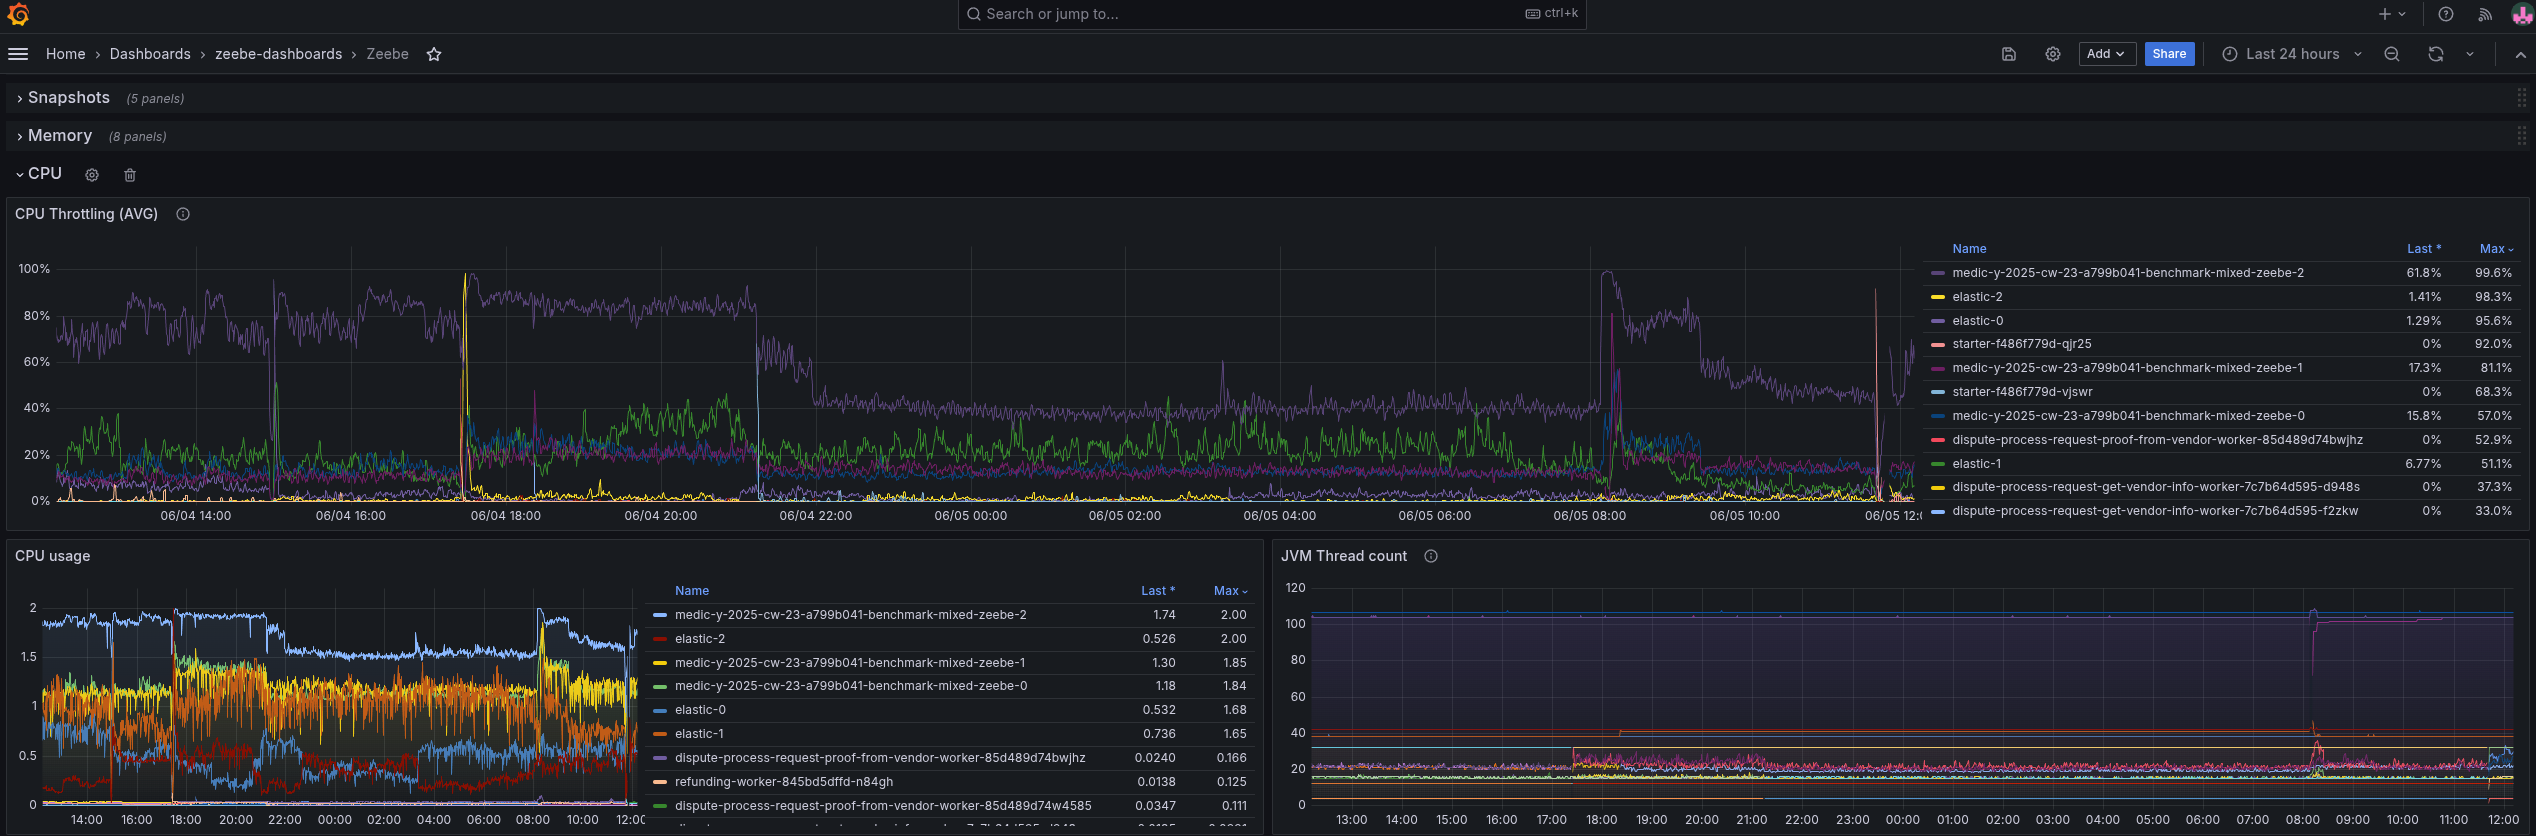Sort throttling legend by Max
Viewport: 2536px width, 836px height.
2496,249
